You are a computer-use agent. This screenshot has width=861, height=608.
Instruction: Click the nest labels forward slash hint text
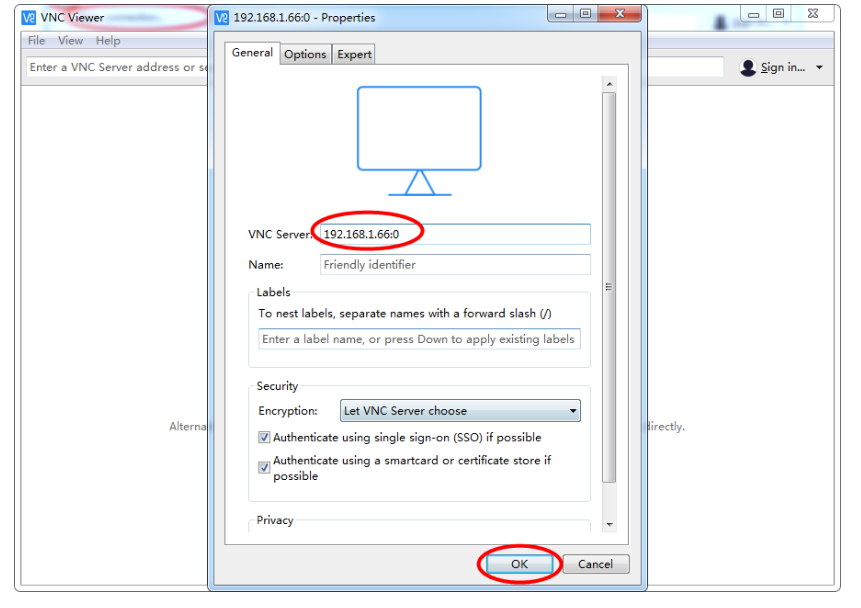[405, 314]
